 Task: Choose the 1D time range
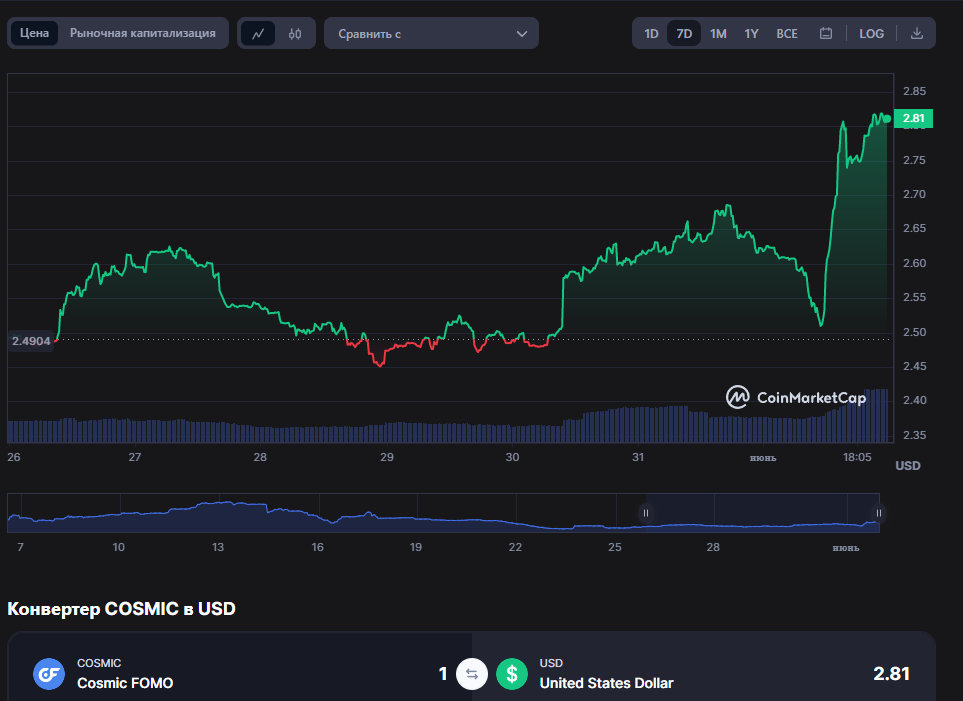651,34
